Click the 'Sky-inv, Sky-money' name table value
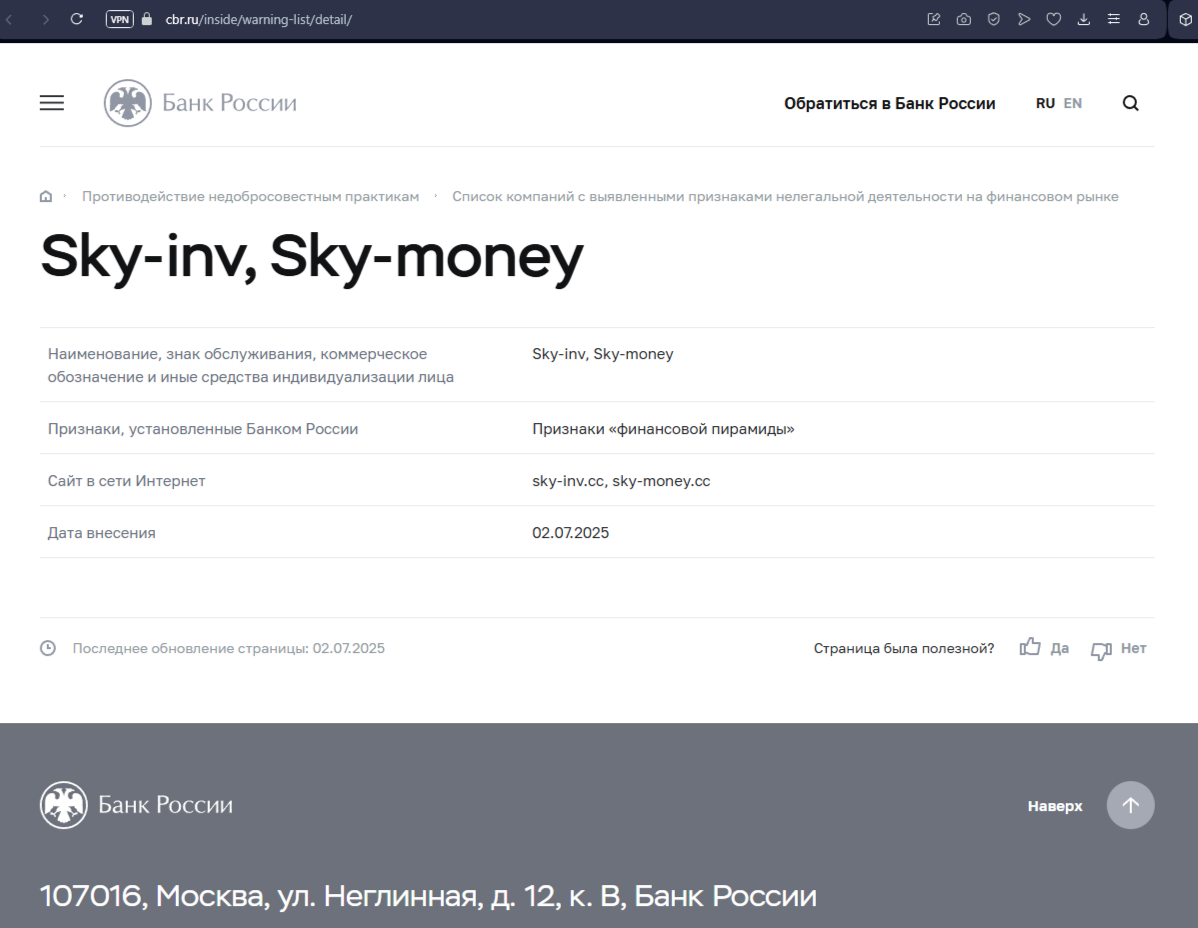This screenshot has height=928, width=1198. pyautogui.click(x=603, y=354)
